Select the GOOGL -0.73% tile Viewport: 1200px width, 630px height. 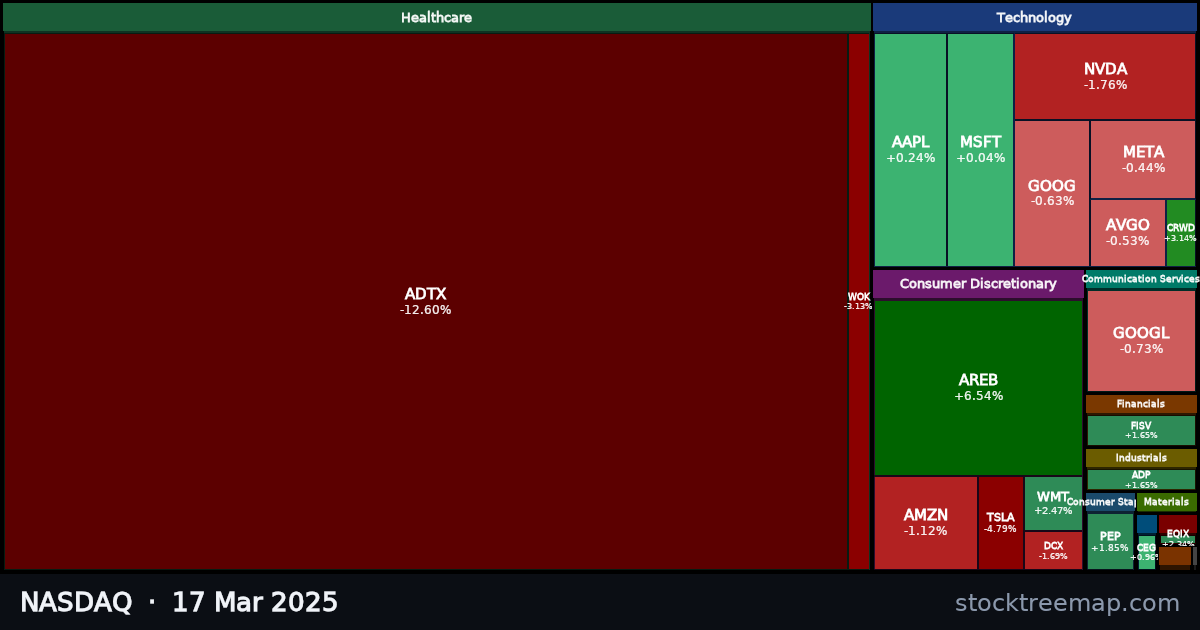[x=1141, y=341]
